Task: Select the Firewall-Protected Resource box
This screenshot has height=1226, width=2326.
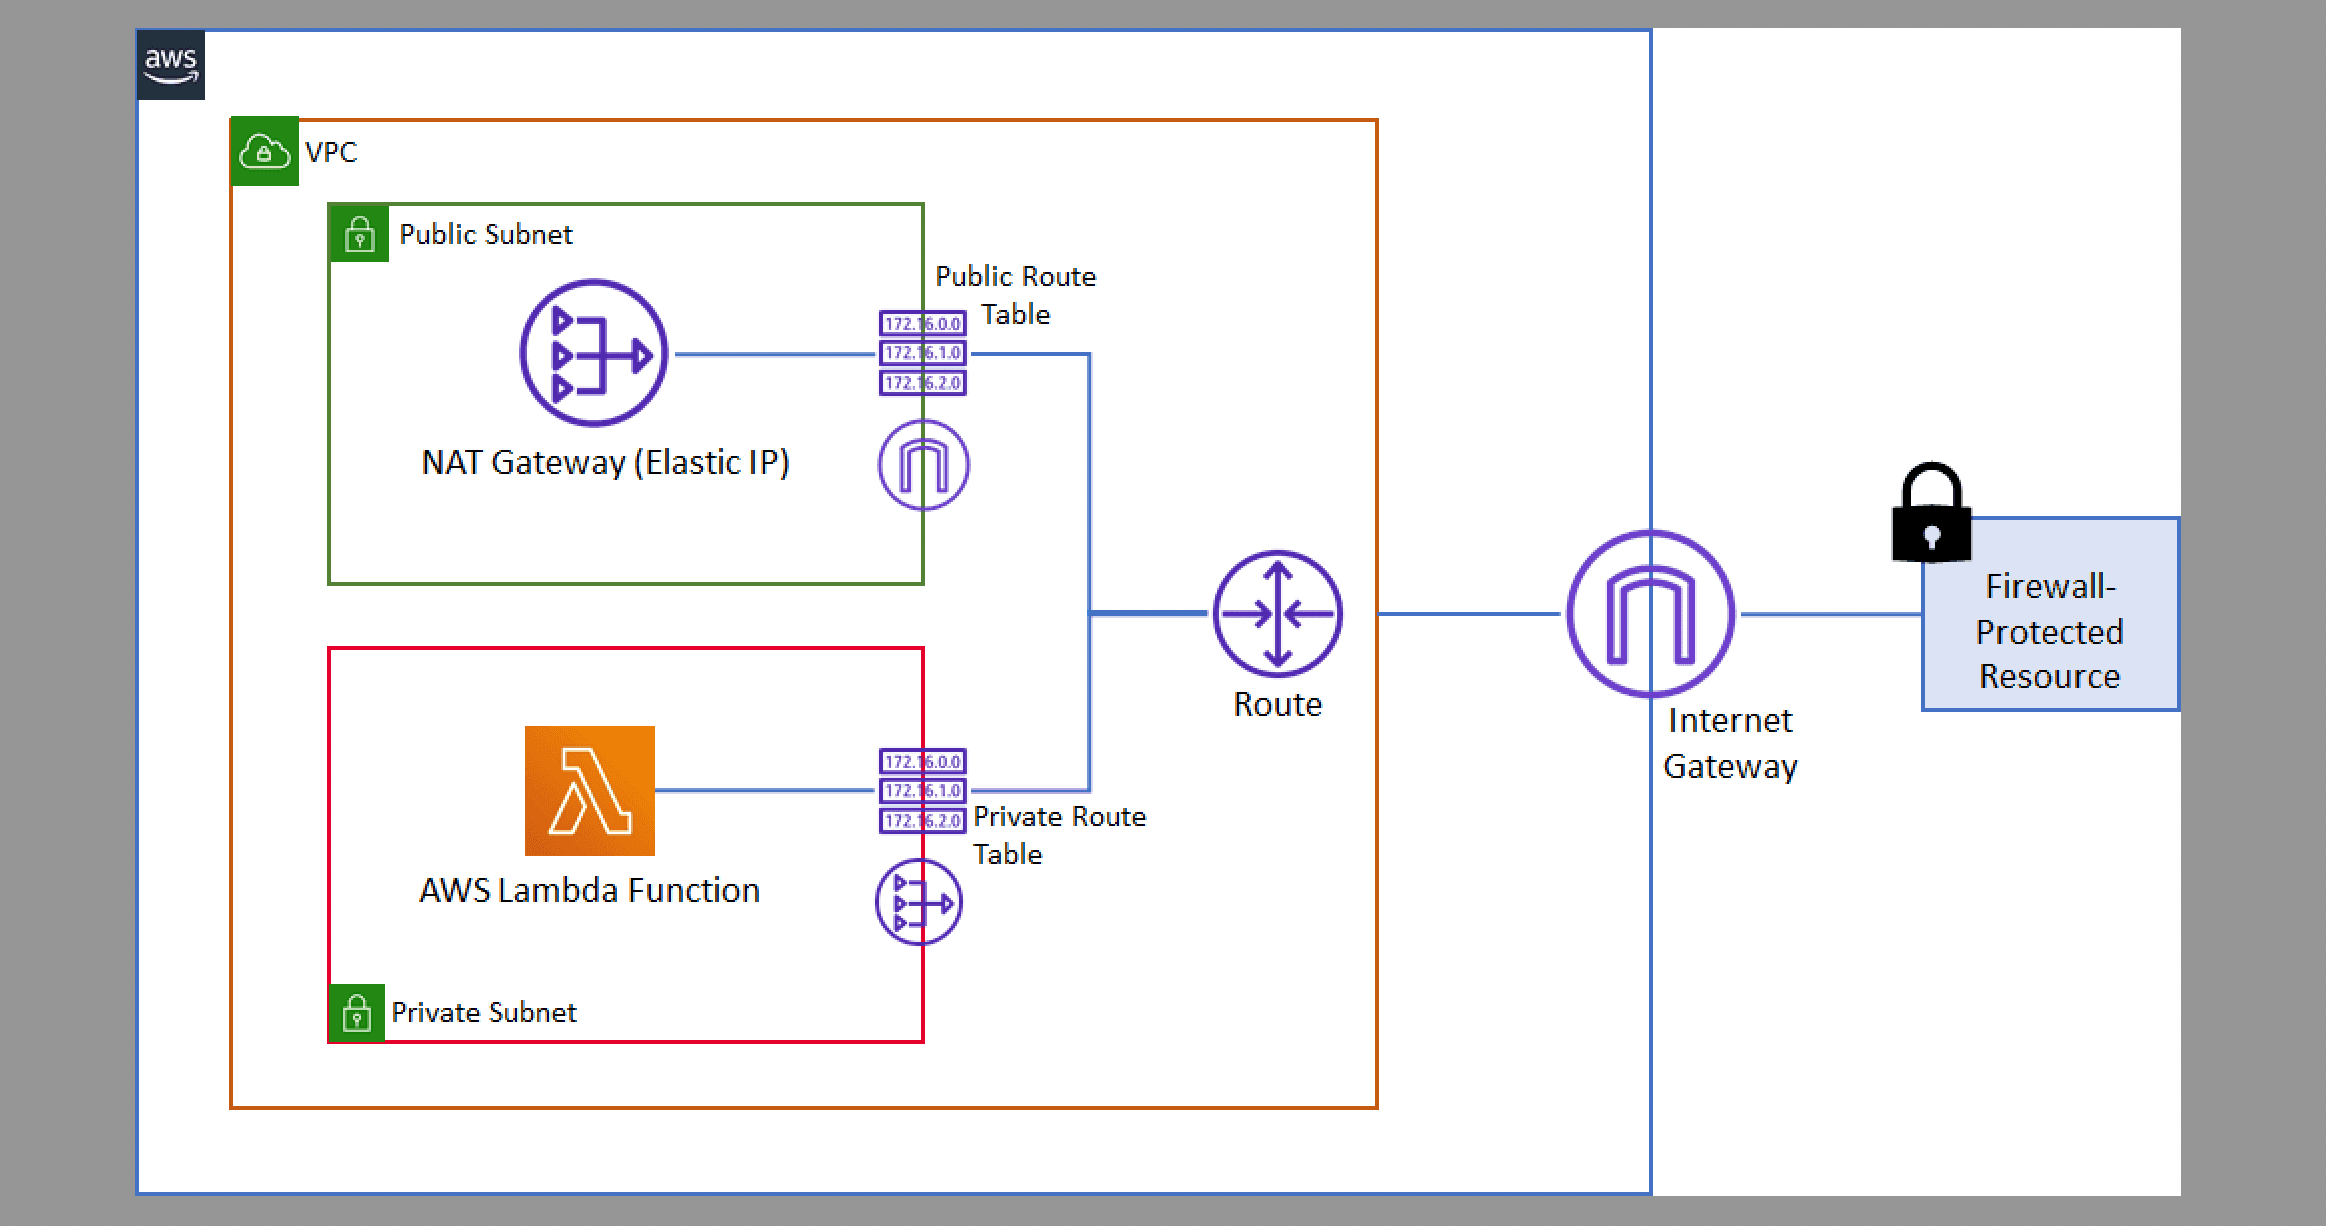Action: tap(2049, 631)
